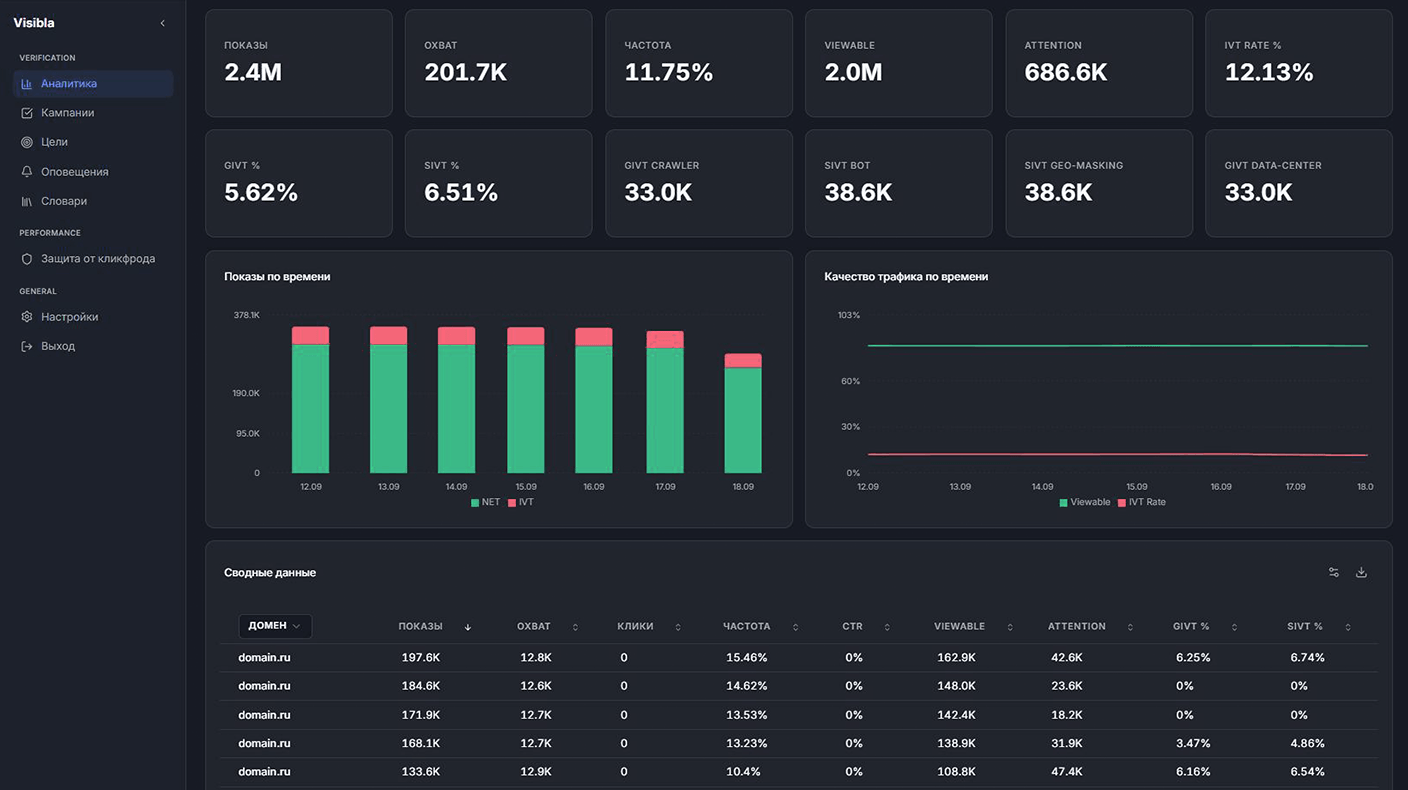Sort by Клики column arrows
This screenshot has height=790, width=1408.
678,627
